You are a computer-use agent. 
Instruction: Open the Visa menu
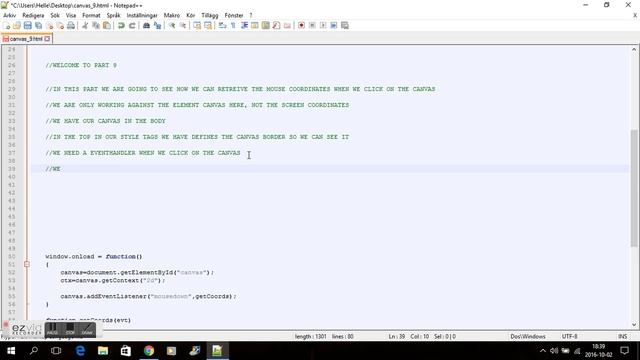click(x=71, y=15)
